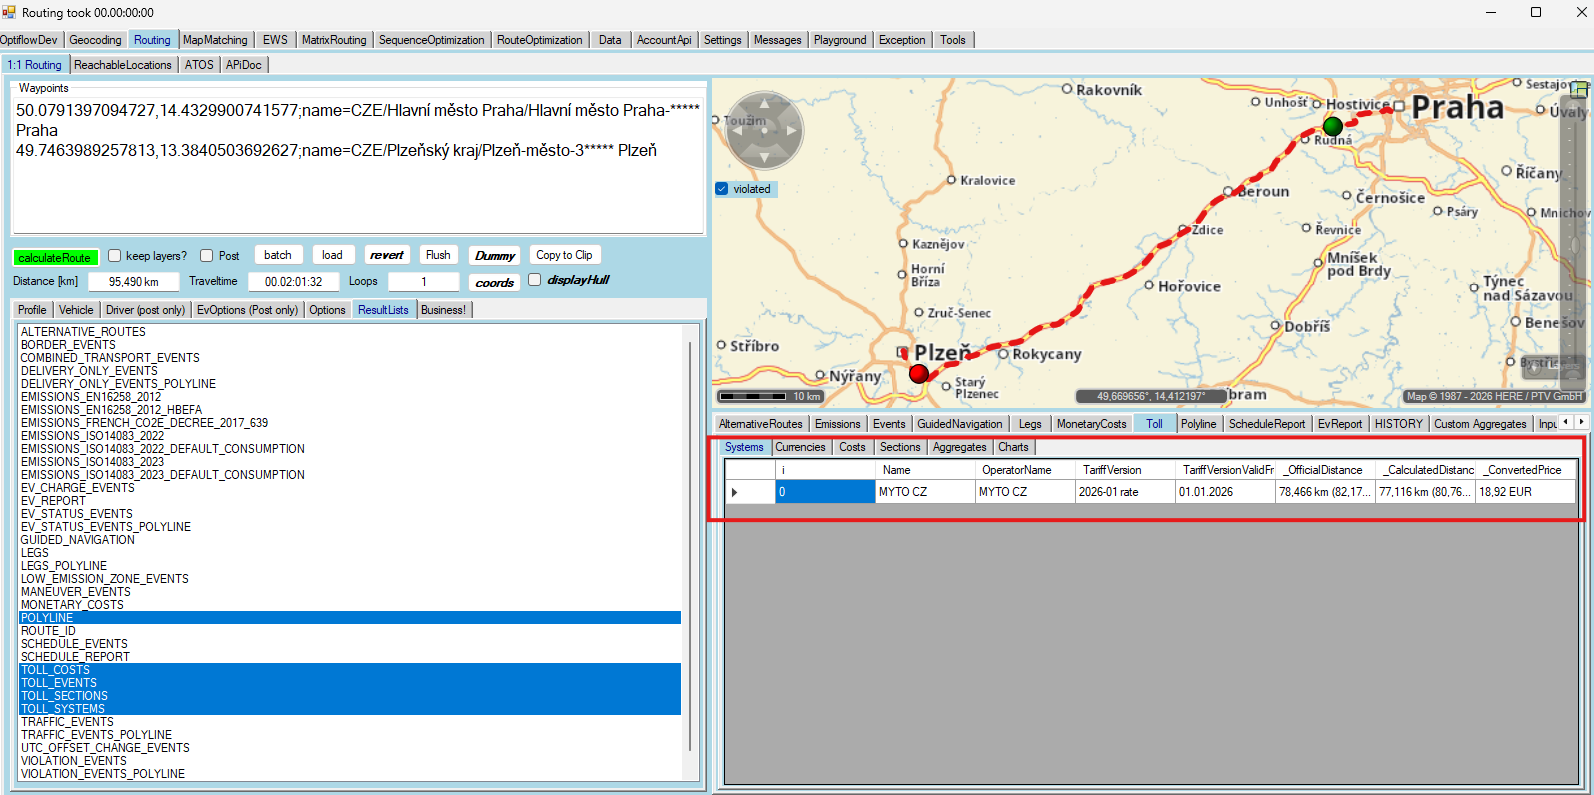
Task: Pan the map up using navigation pad
Action: pyautogui.click(x=764, y=103)
